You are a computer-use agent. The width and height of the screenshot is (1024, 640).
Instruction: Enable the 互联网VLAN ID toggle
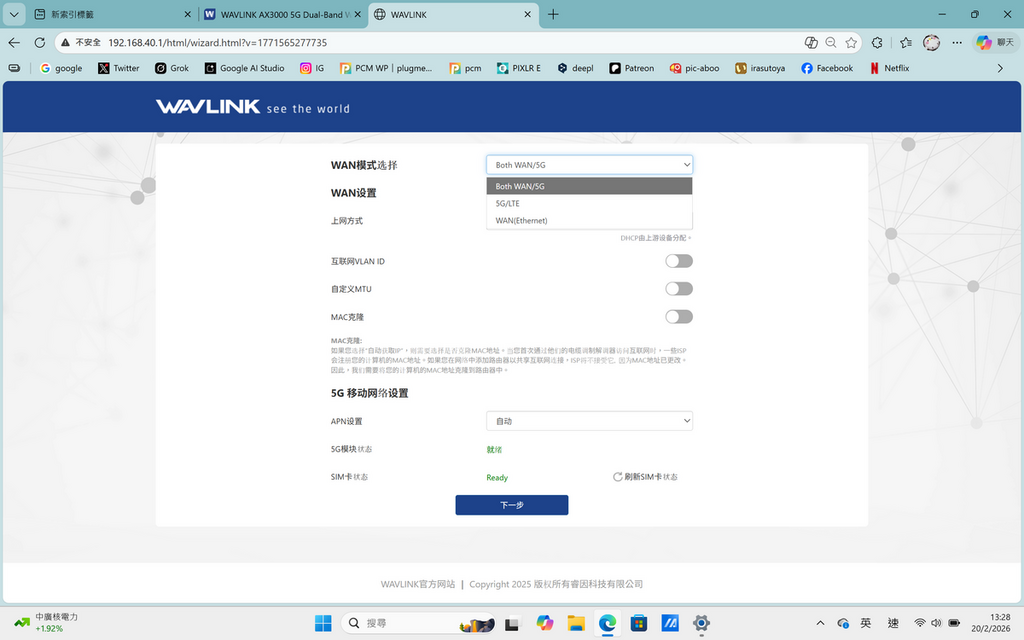pyautogui.click(x=679, y=260)
